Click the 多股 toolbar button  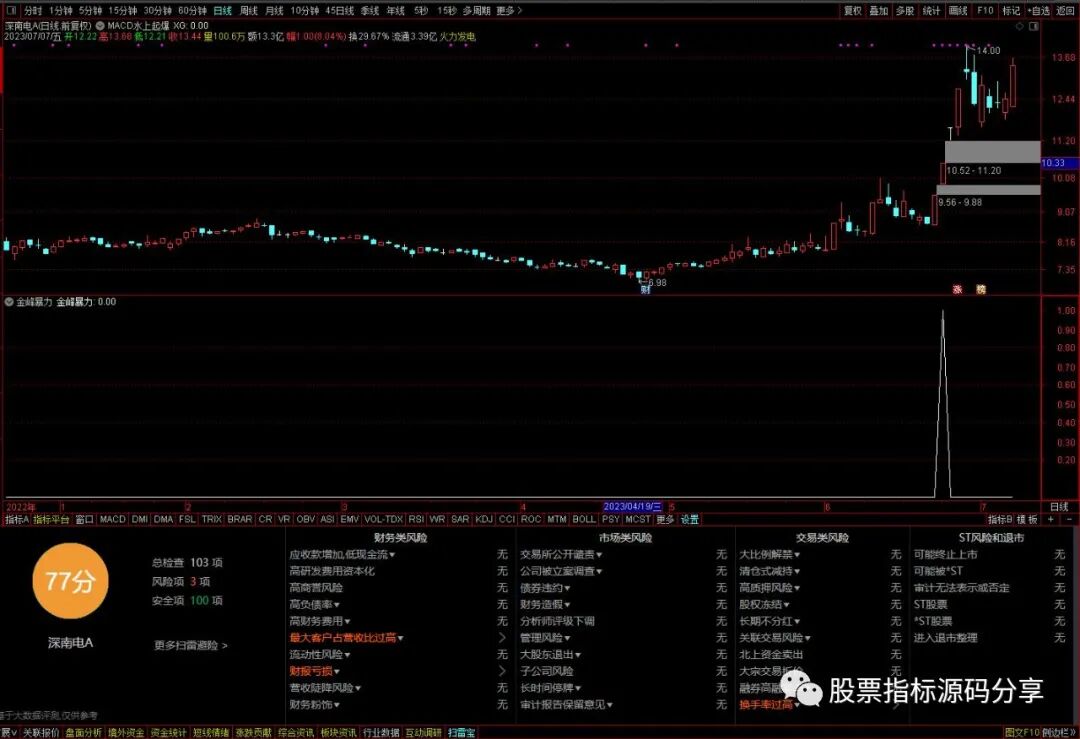(x=905, y=10)
